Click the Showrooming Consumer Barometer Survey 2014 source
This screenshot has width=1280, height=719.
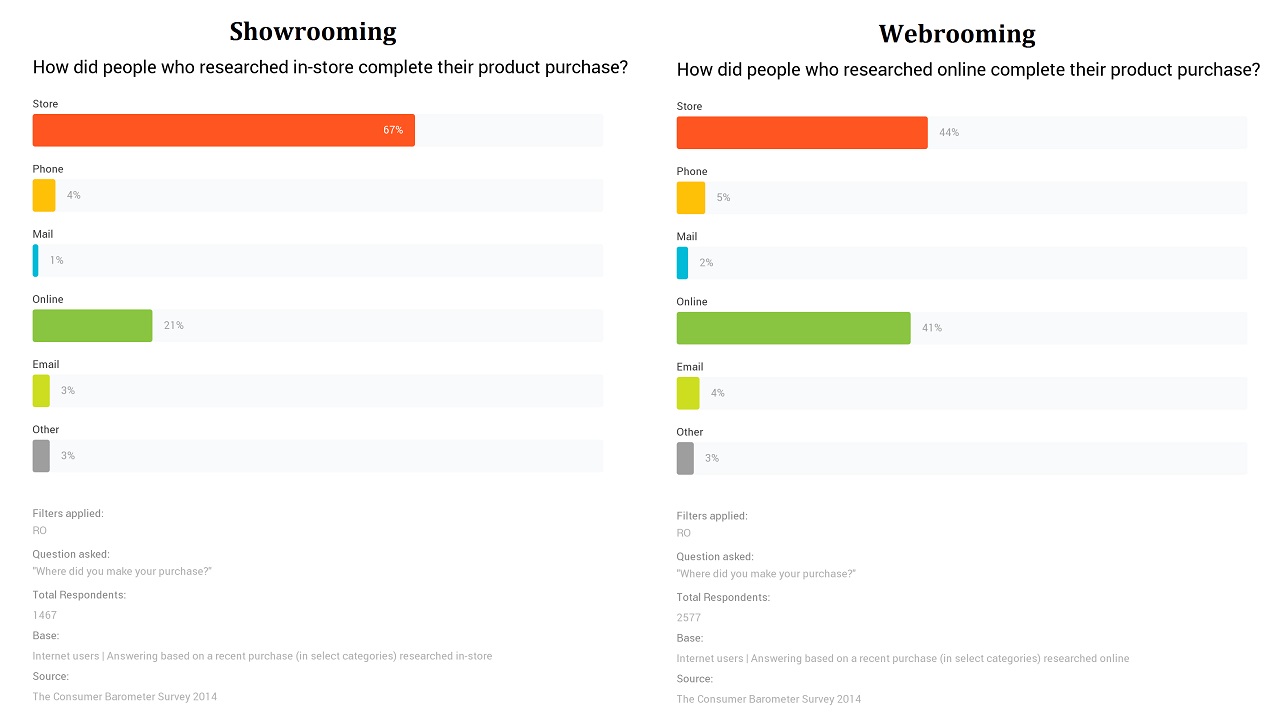coord(125,696)
